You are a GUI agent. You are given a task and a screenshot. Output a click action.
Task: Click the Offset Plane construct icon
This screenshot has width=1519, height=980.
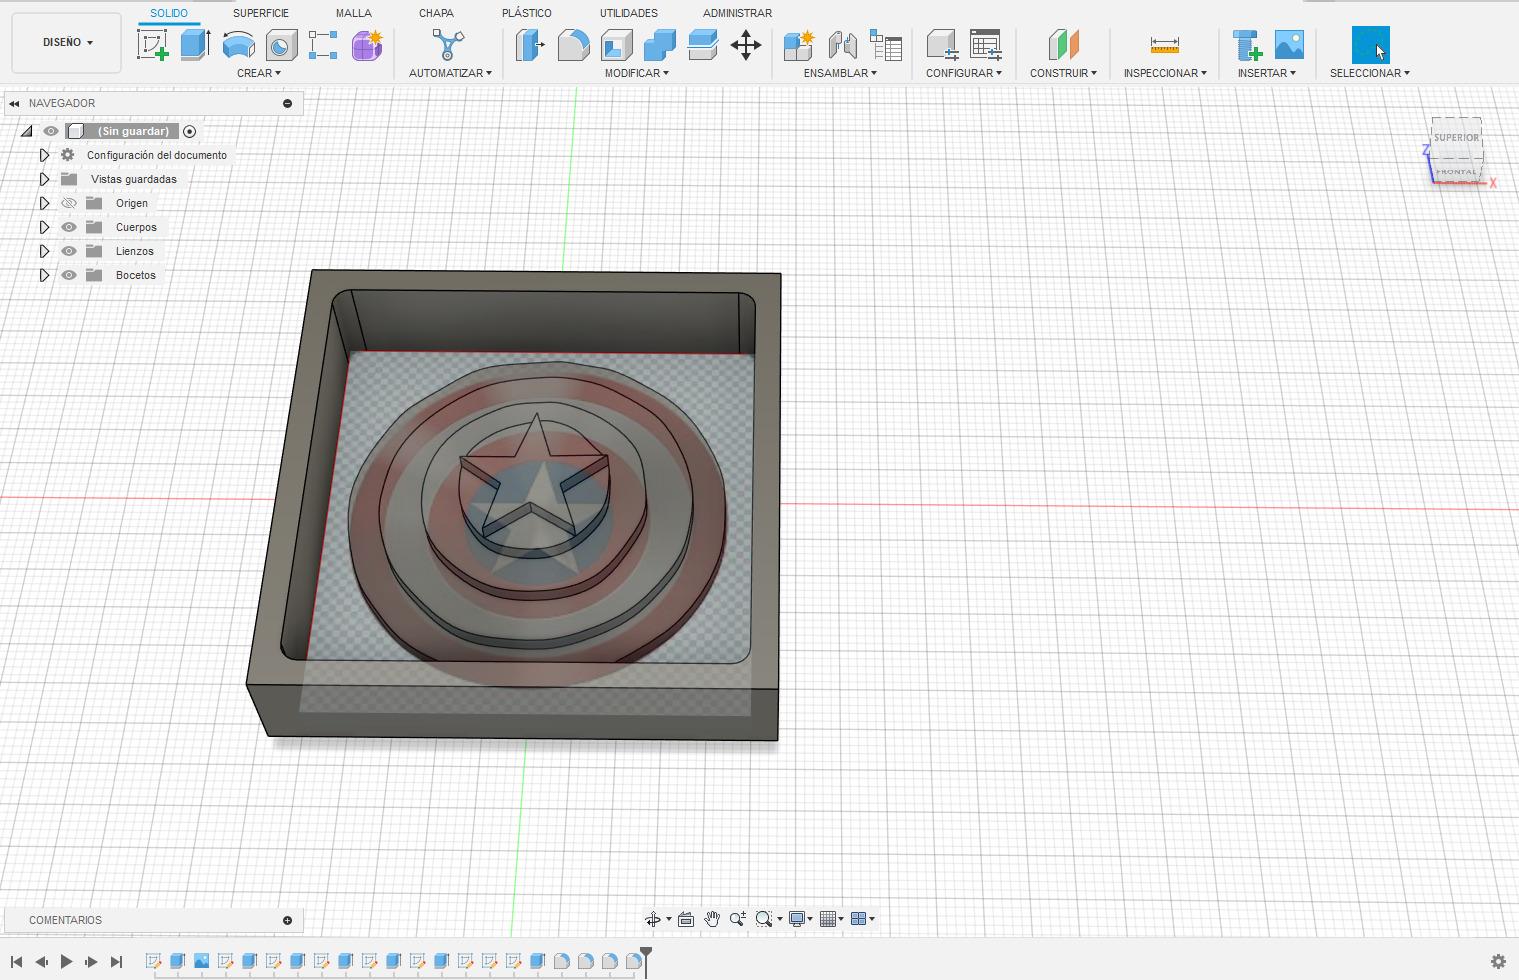[1063, 45]
